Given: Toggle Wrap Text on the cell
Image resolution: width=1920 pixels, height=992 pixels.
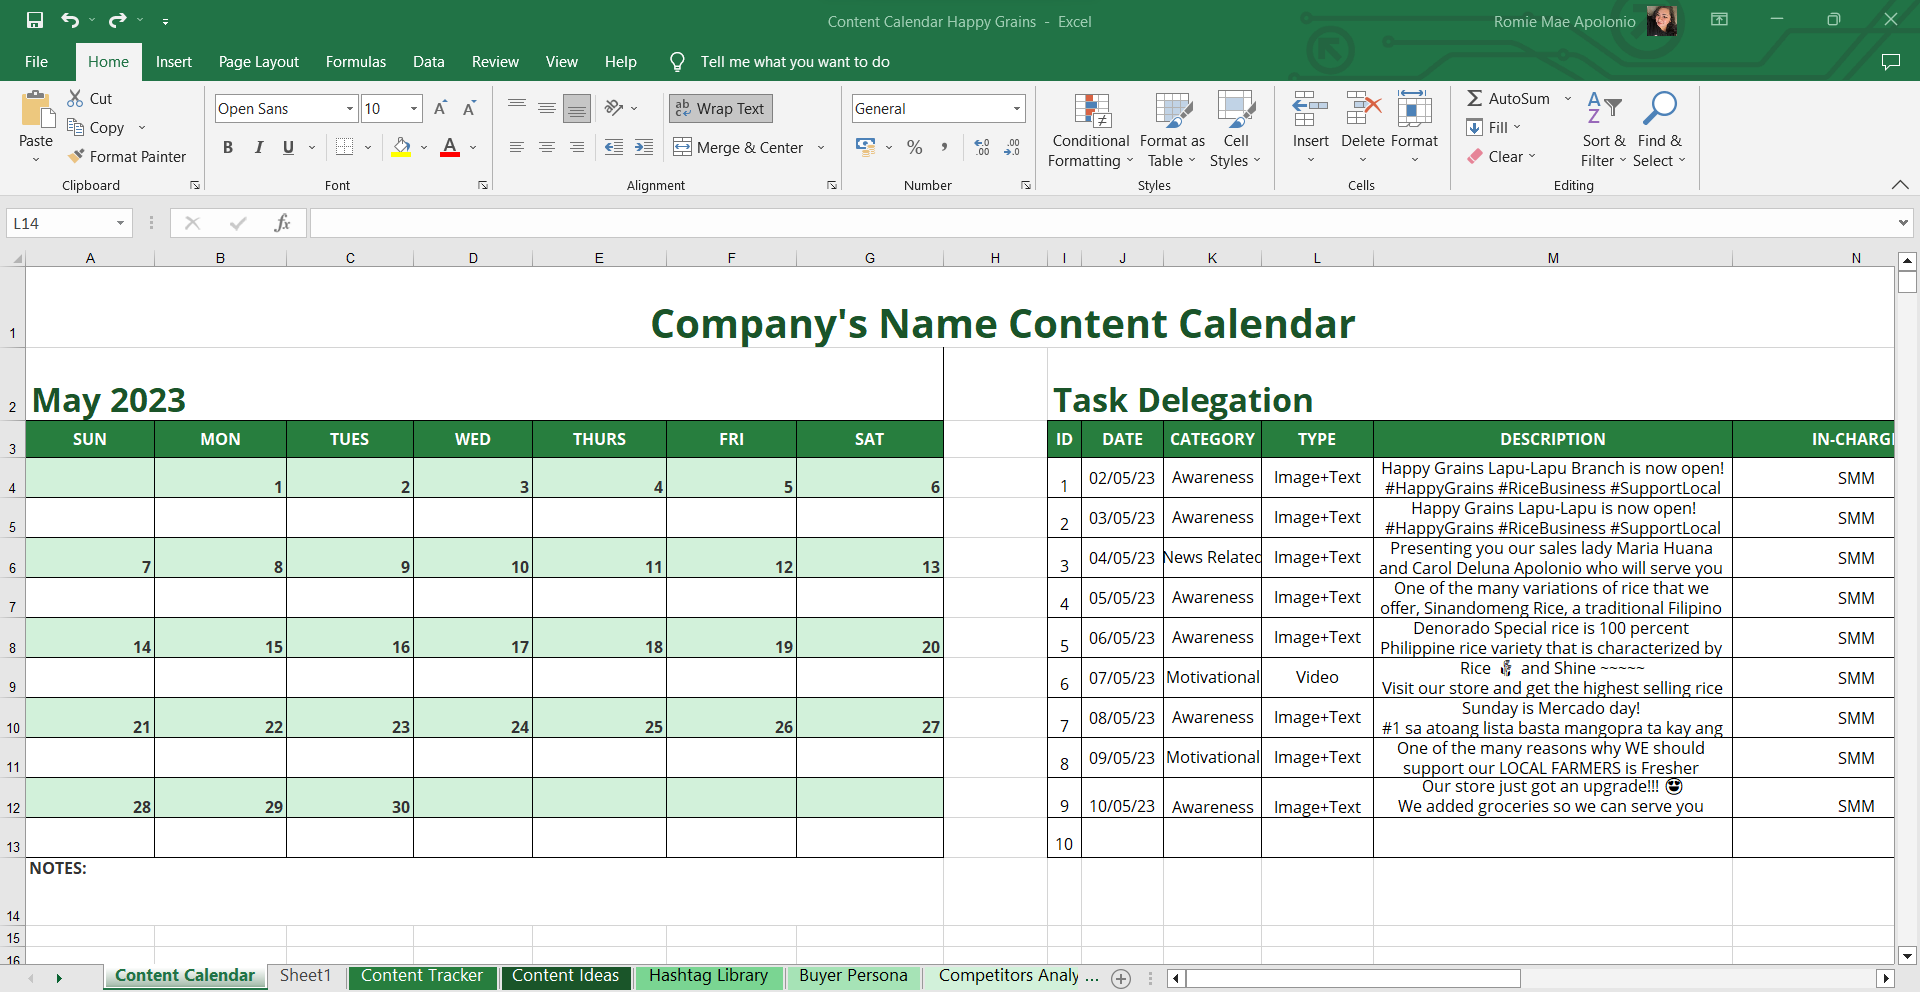Looking at the screenshot, I should (721, 108).
